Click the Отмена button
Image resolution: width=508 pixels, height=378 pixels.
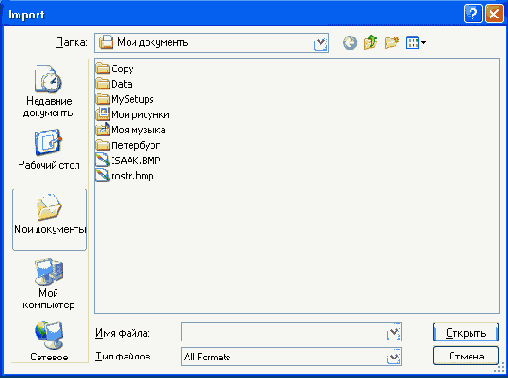click(466, 356)
